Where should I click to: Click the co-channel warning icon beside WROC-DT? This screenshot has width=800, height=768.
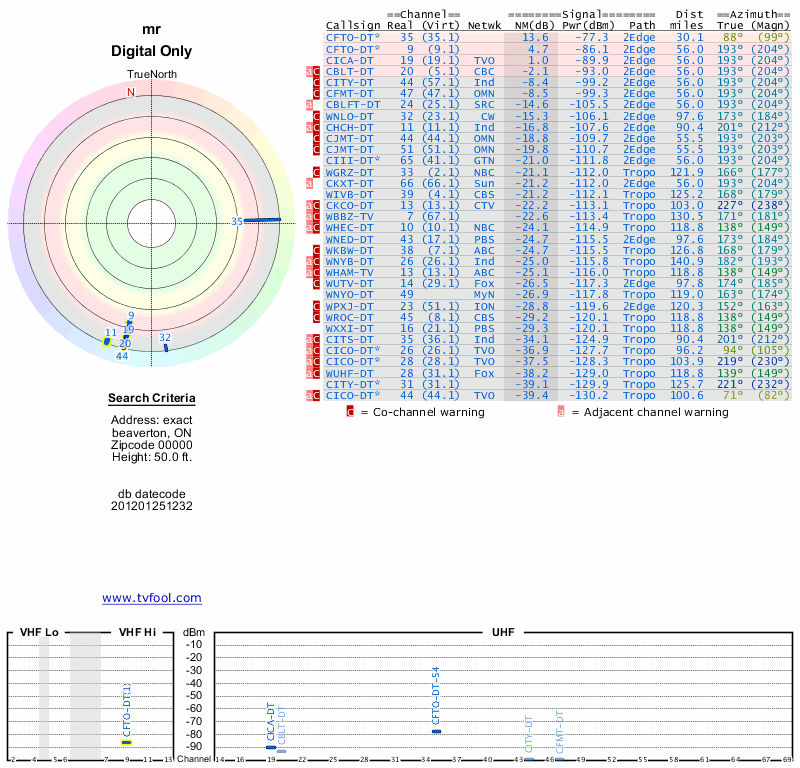[x=315, y=317]
